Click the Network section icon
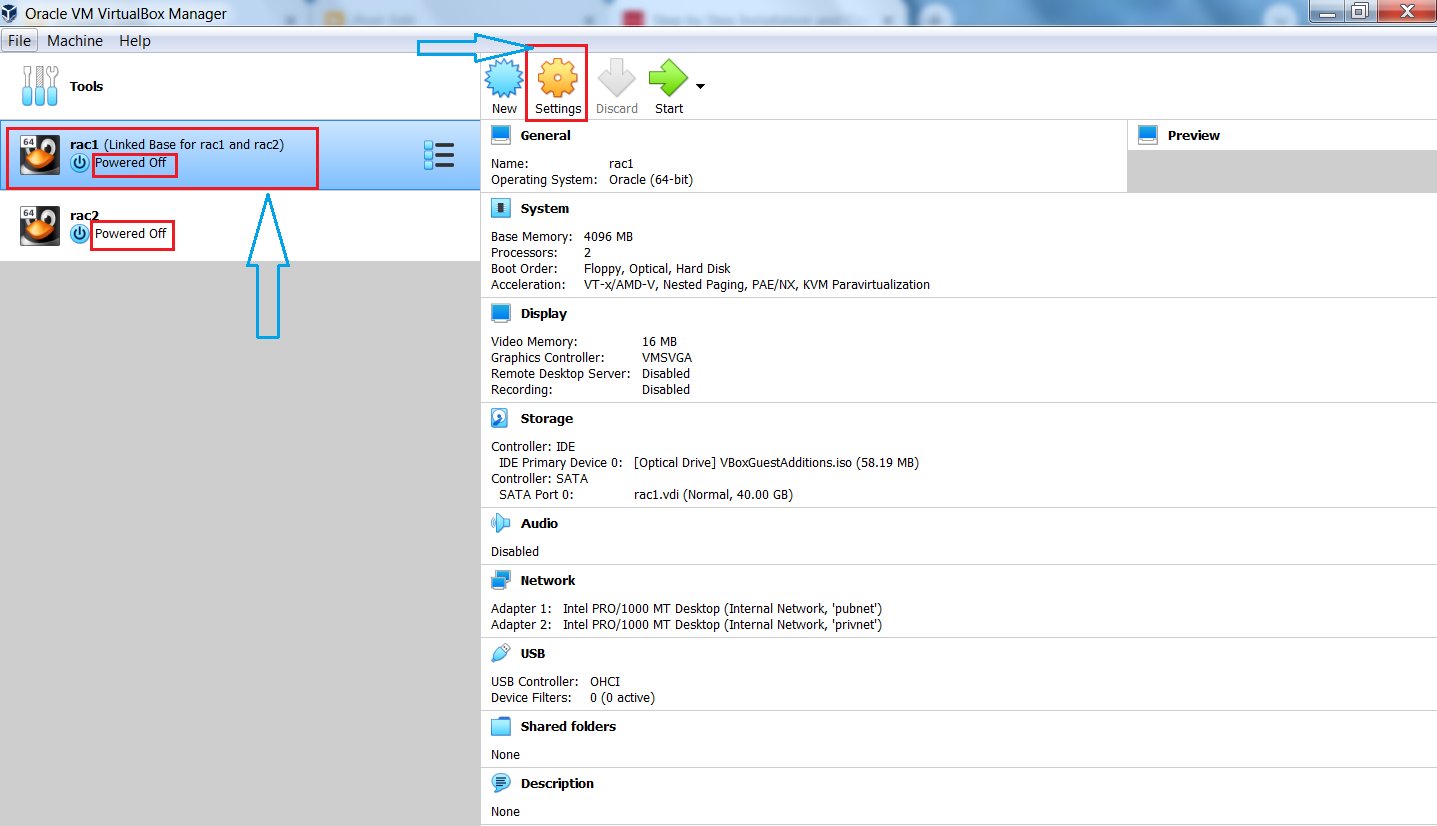The height and width of the screenshot is (826, 1437). click(501, 580)
